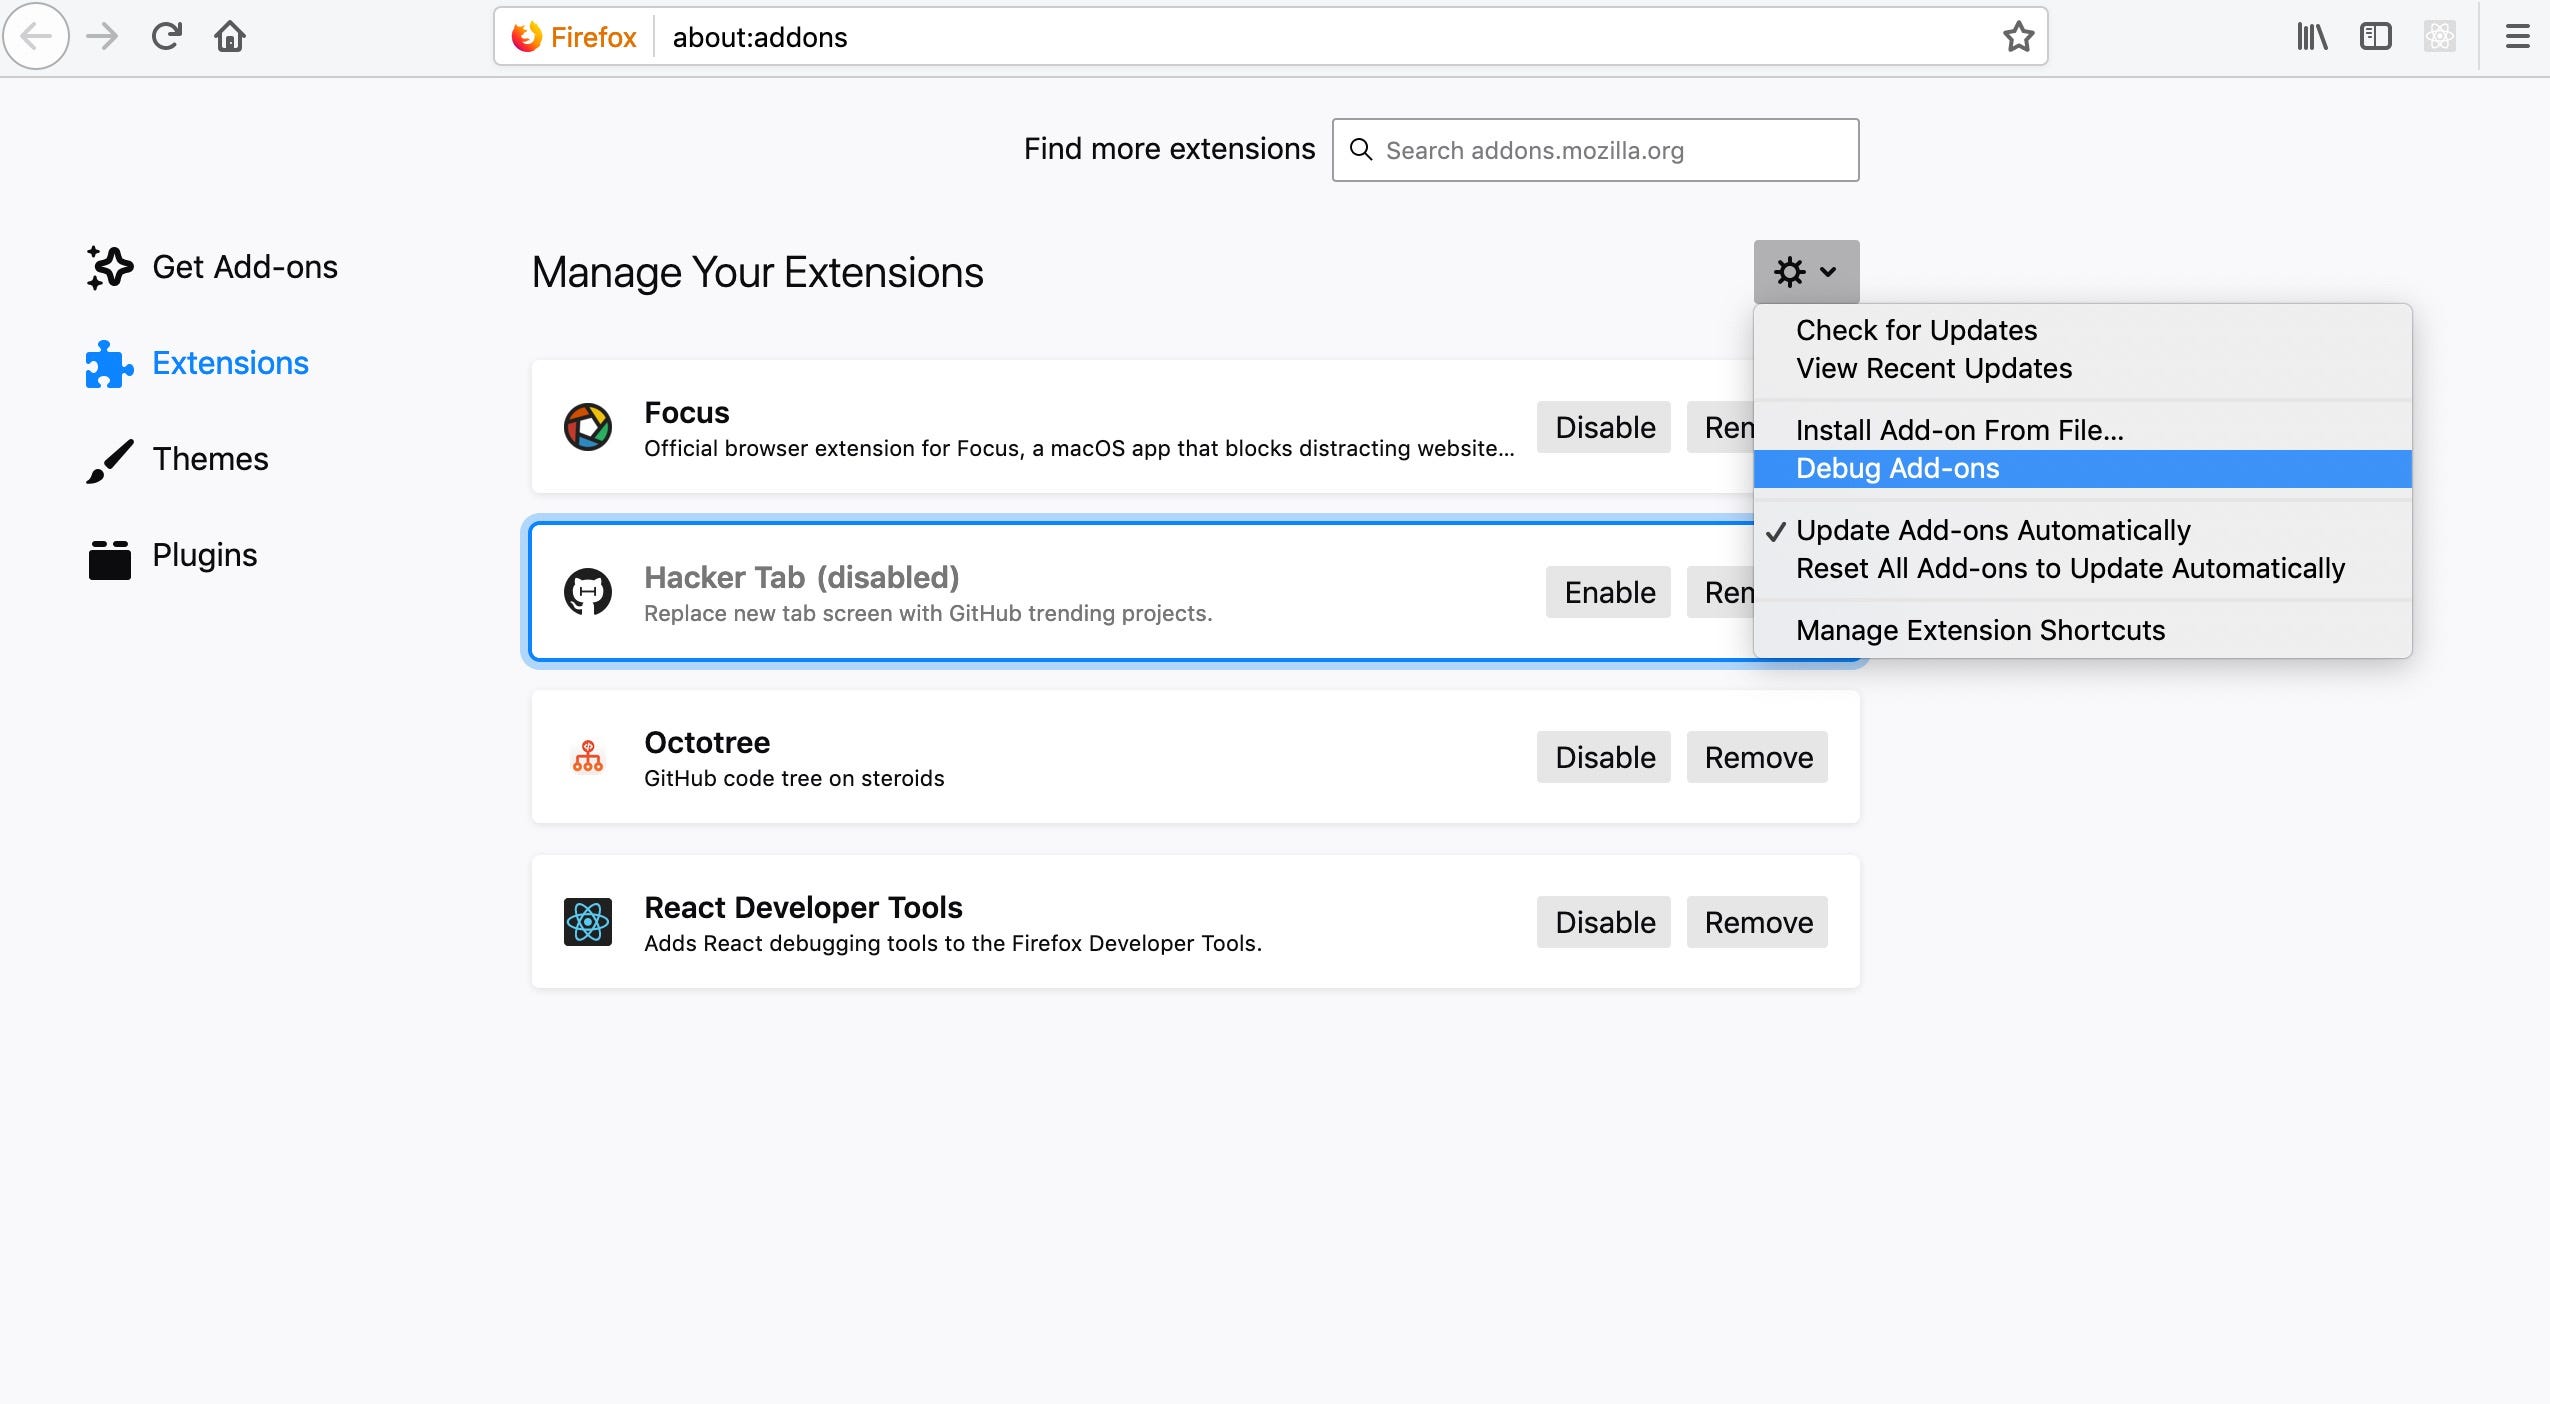Click the Hacker Tab (disabled) title

coord(801,577)
